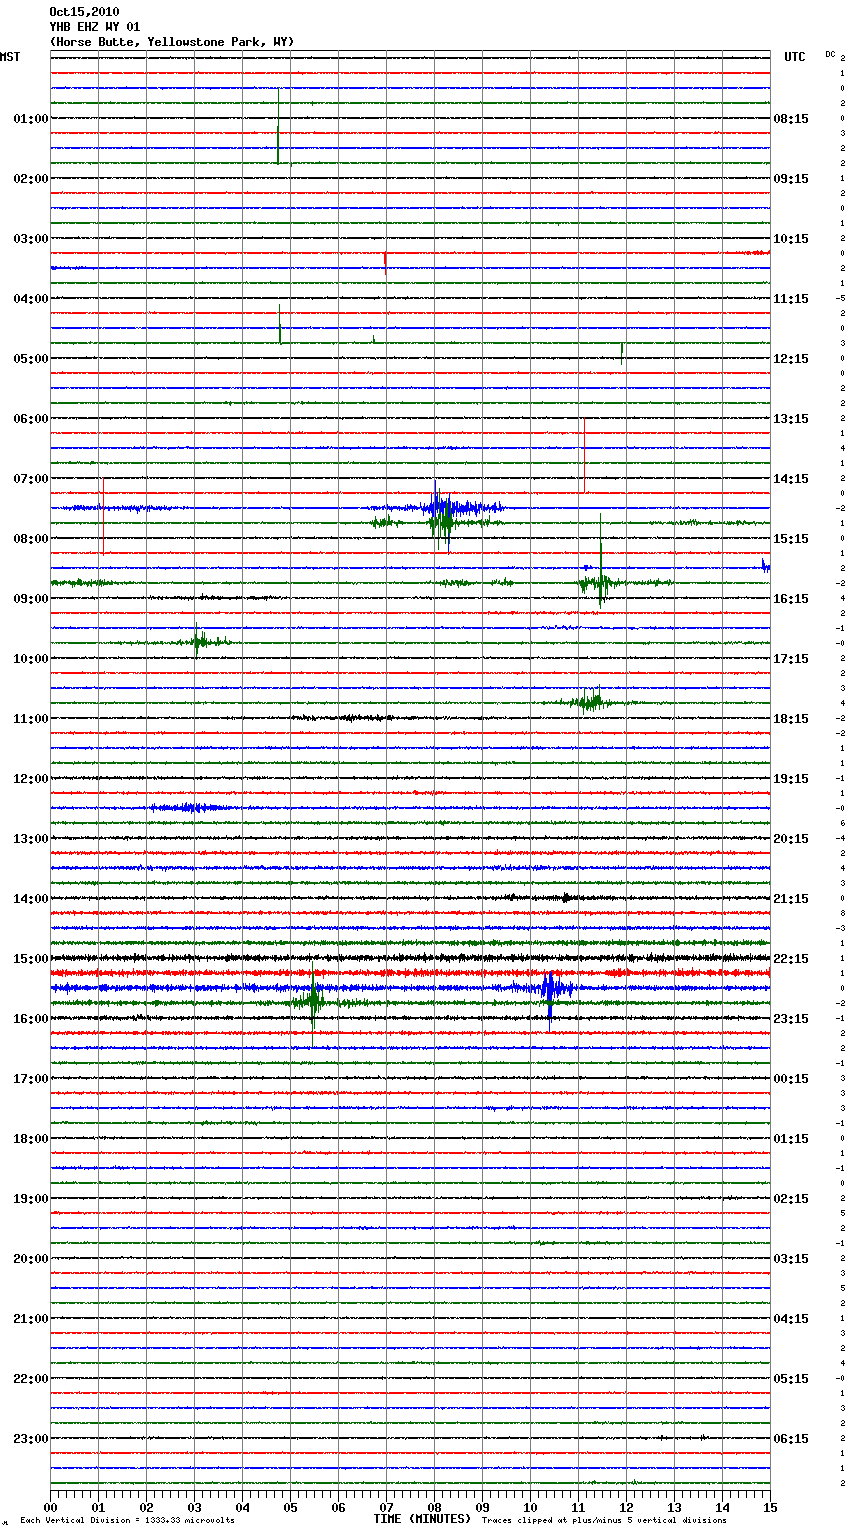The height and width of the screenshot is (1534, 850).
Task: Select the station code 'YHB EHZ WY 01'
Action: coord(94,27)
